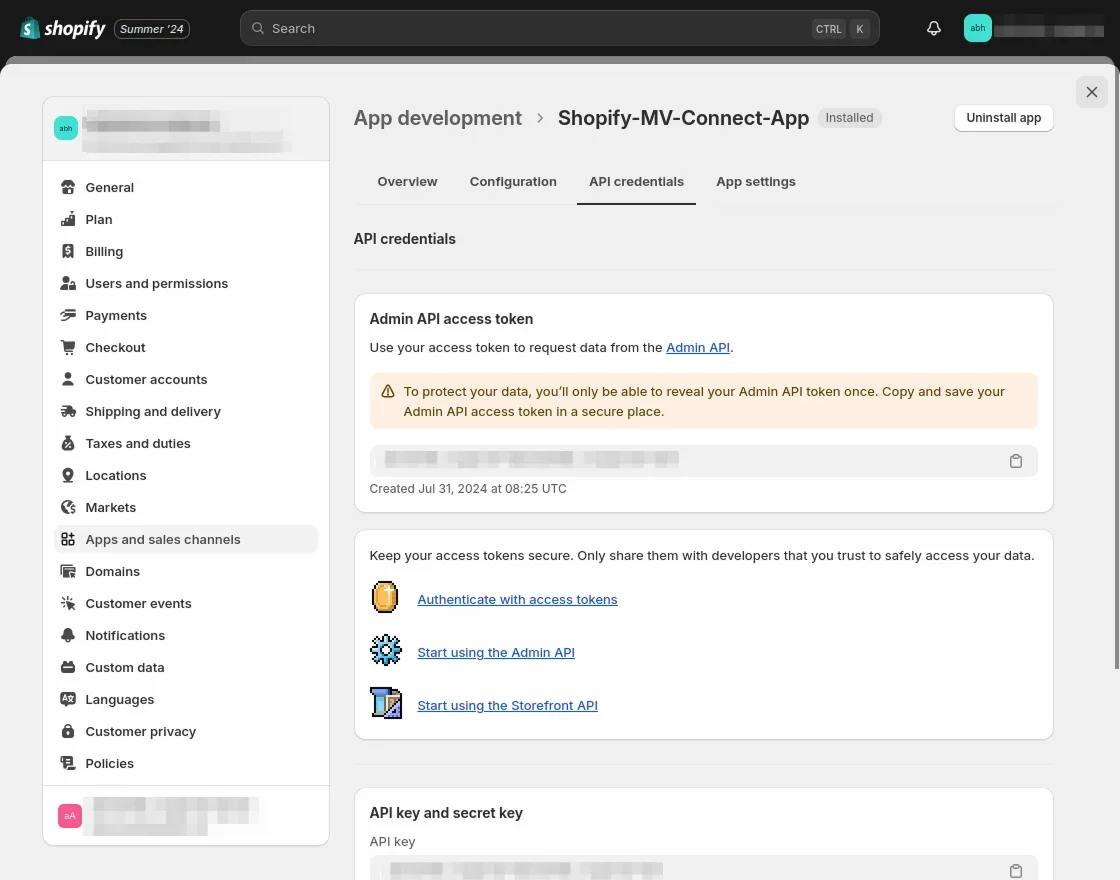Switch to the Overview tab
Viewport: 1120px width, 880px height.
(x=407, y=182)
